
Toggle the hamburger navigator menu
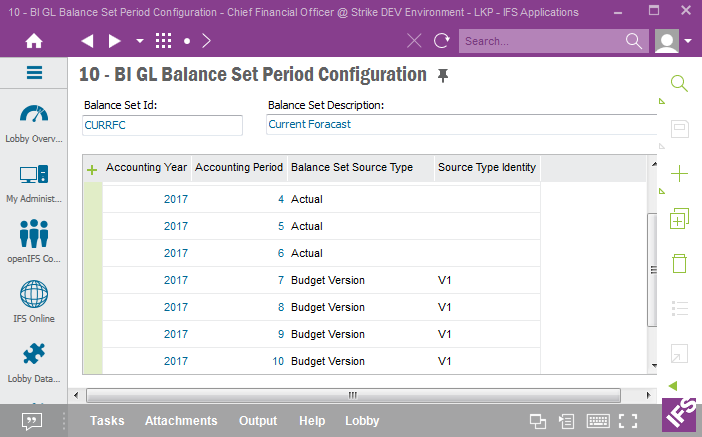(34, 73)
